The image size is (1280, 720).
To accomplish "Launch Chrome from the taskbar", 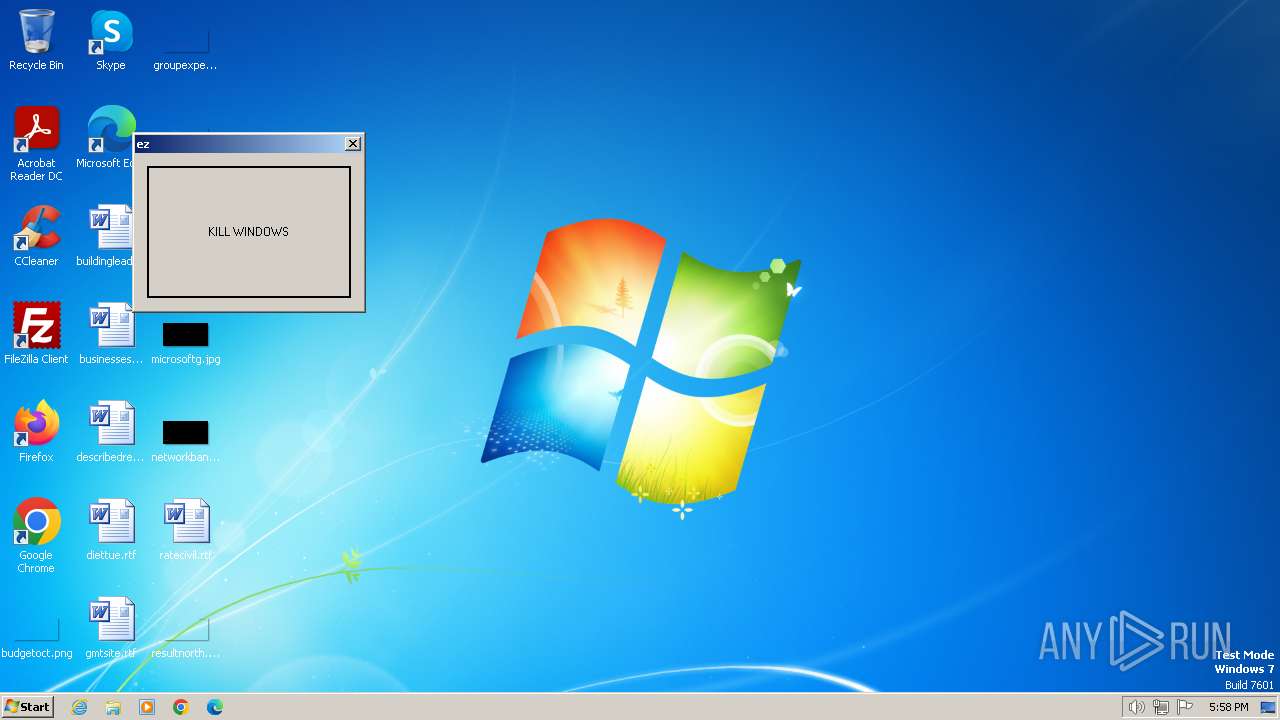I will tap(181, 707).
